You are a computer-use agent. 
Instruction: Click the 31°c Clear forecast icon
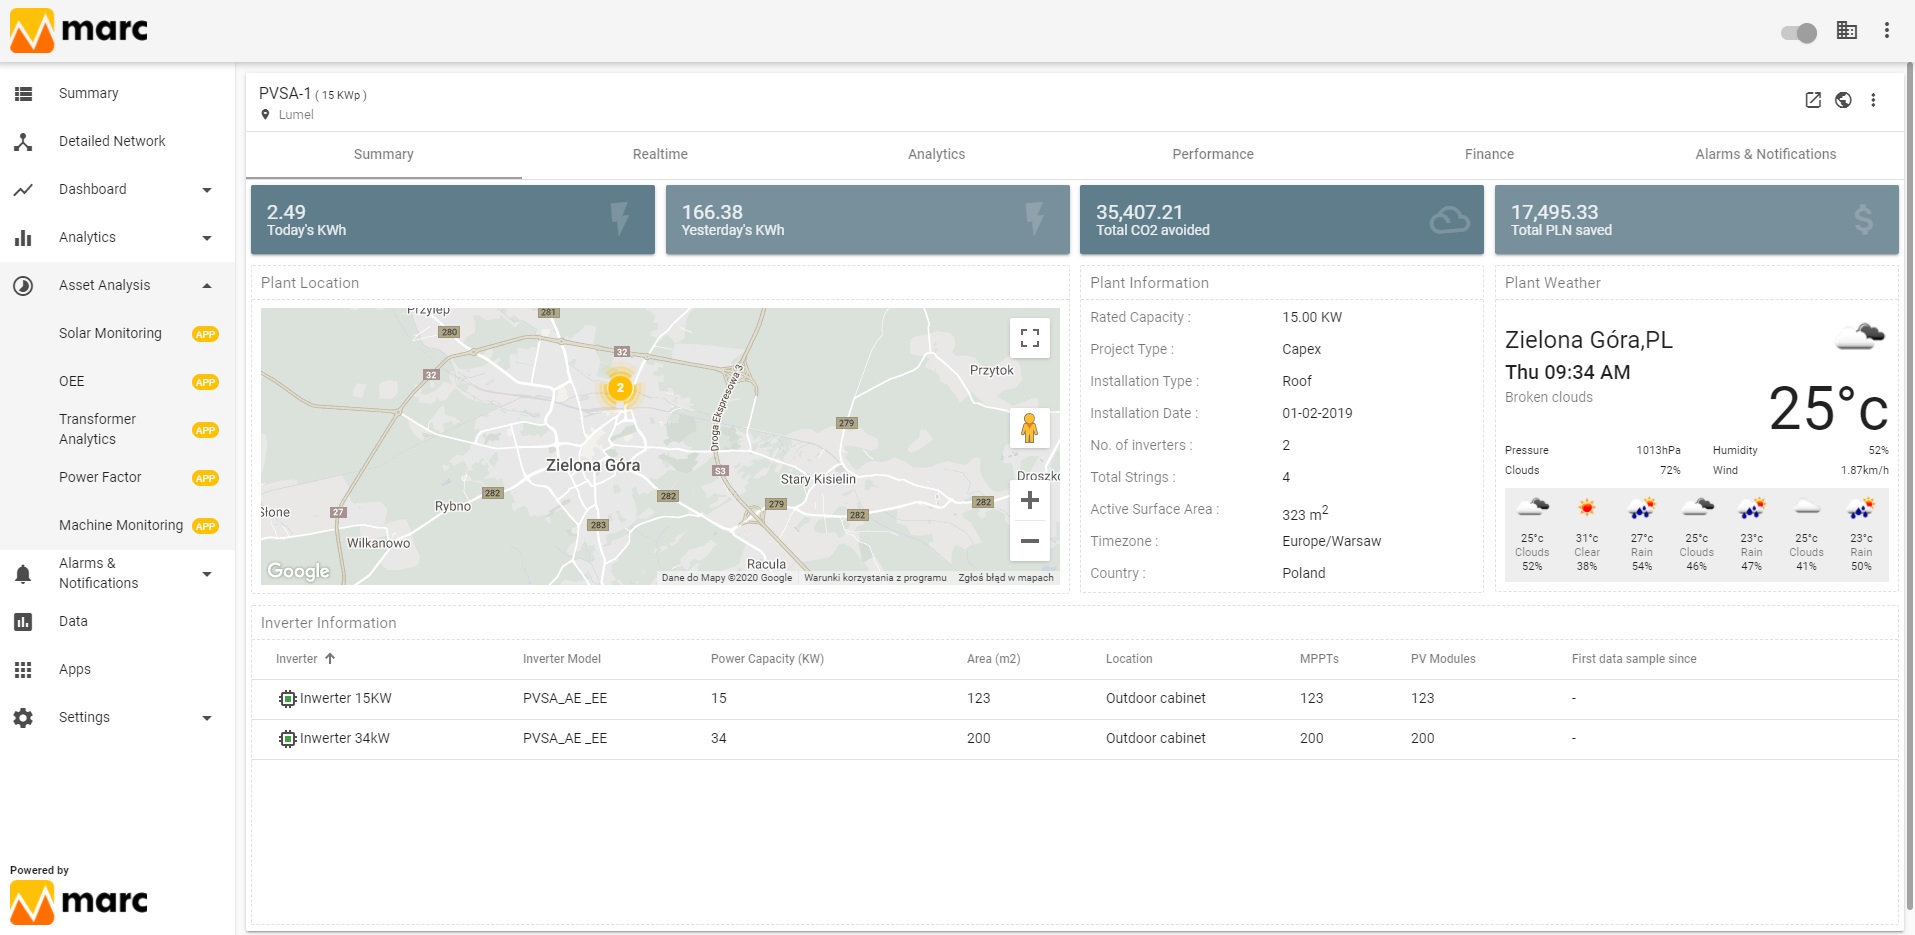[x=1587, y=508]
